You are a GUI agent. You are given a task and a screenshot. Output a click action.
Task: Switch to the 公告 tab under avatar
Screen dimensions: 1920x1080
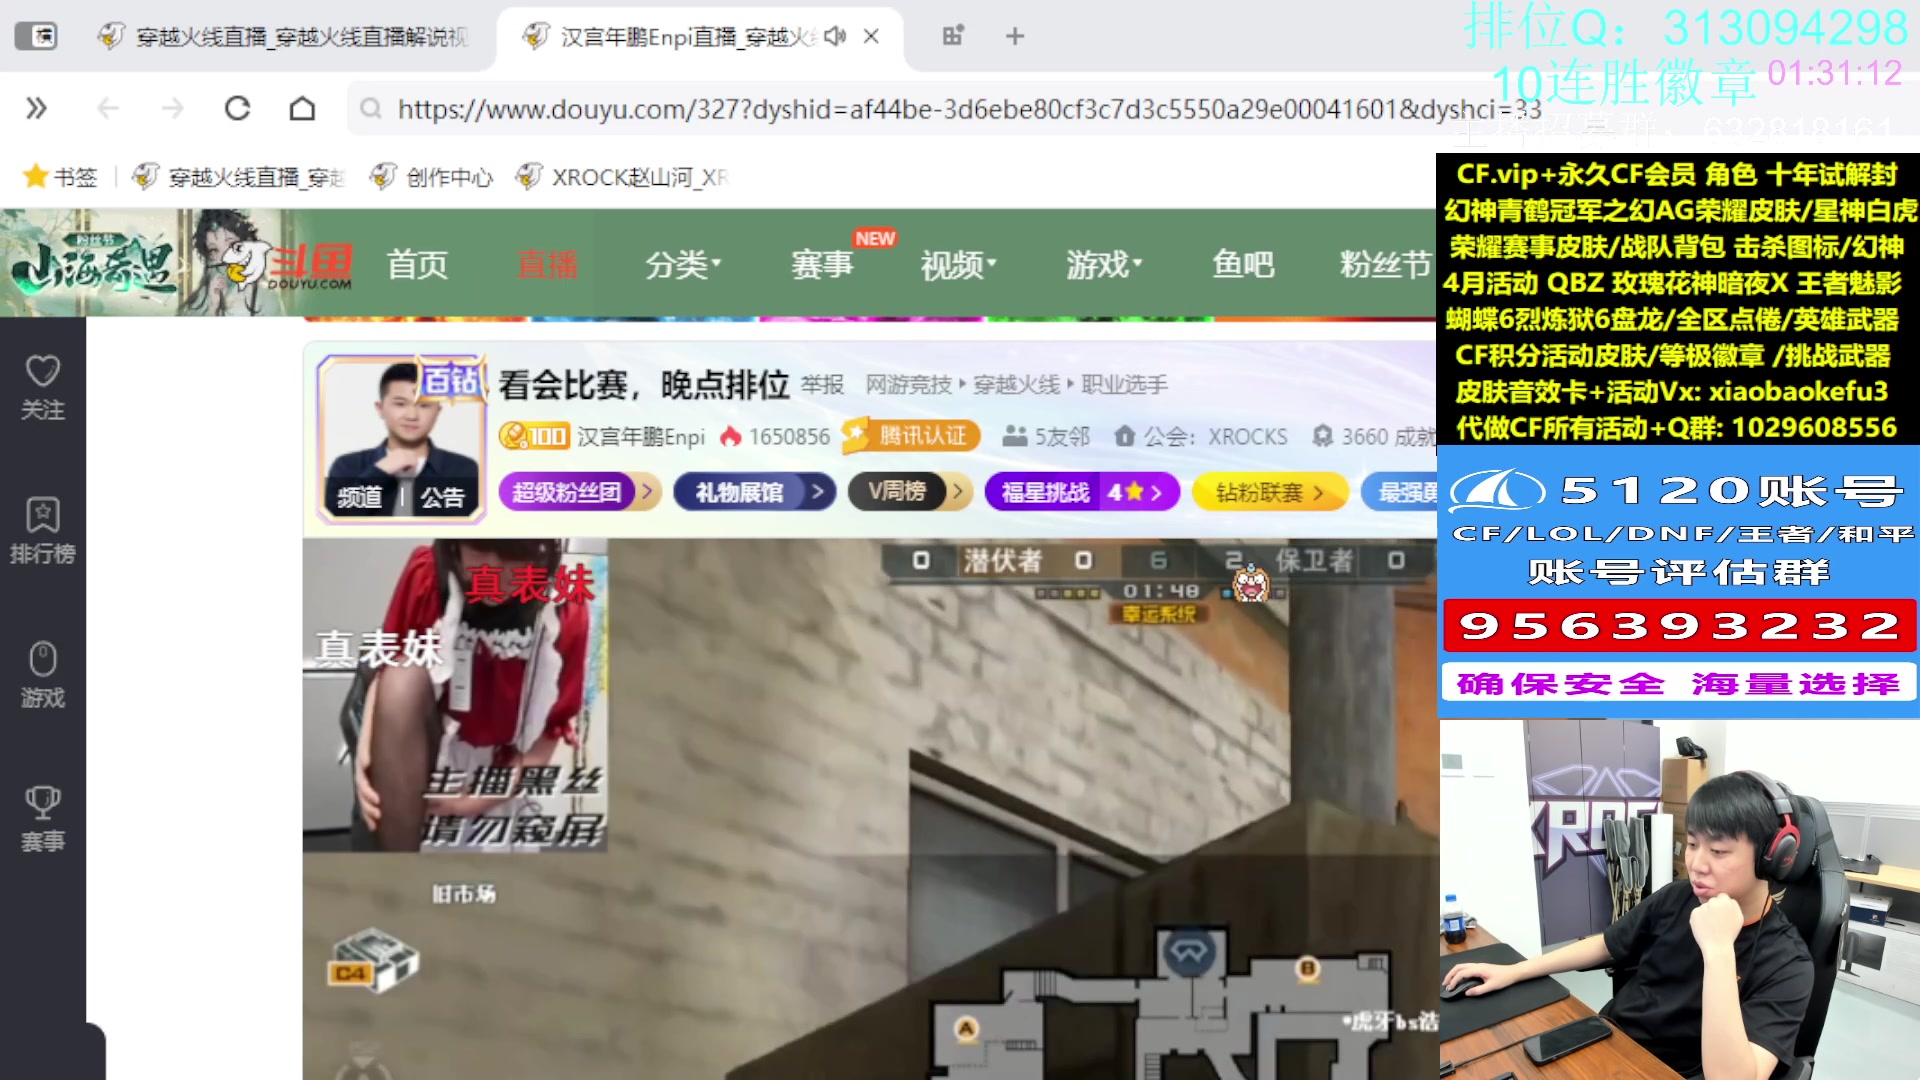pos(443,497)
